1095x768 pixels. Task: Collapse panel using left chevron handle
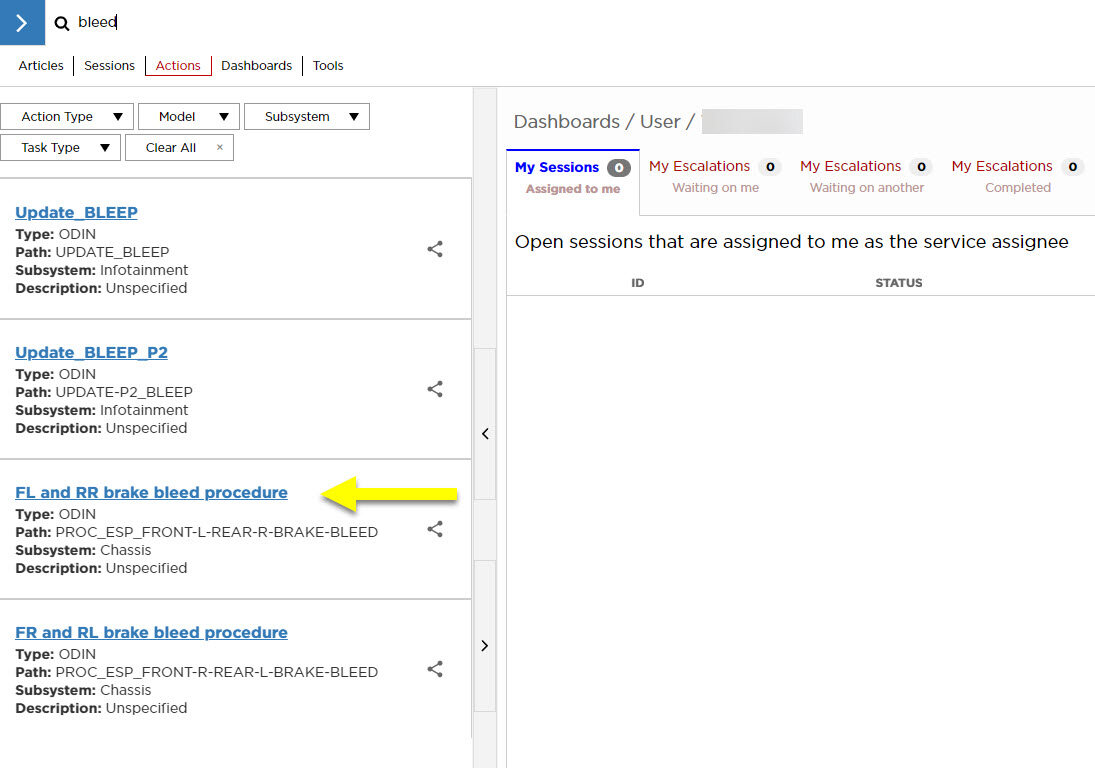pyautogui.click(x=484, y=434)
